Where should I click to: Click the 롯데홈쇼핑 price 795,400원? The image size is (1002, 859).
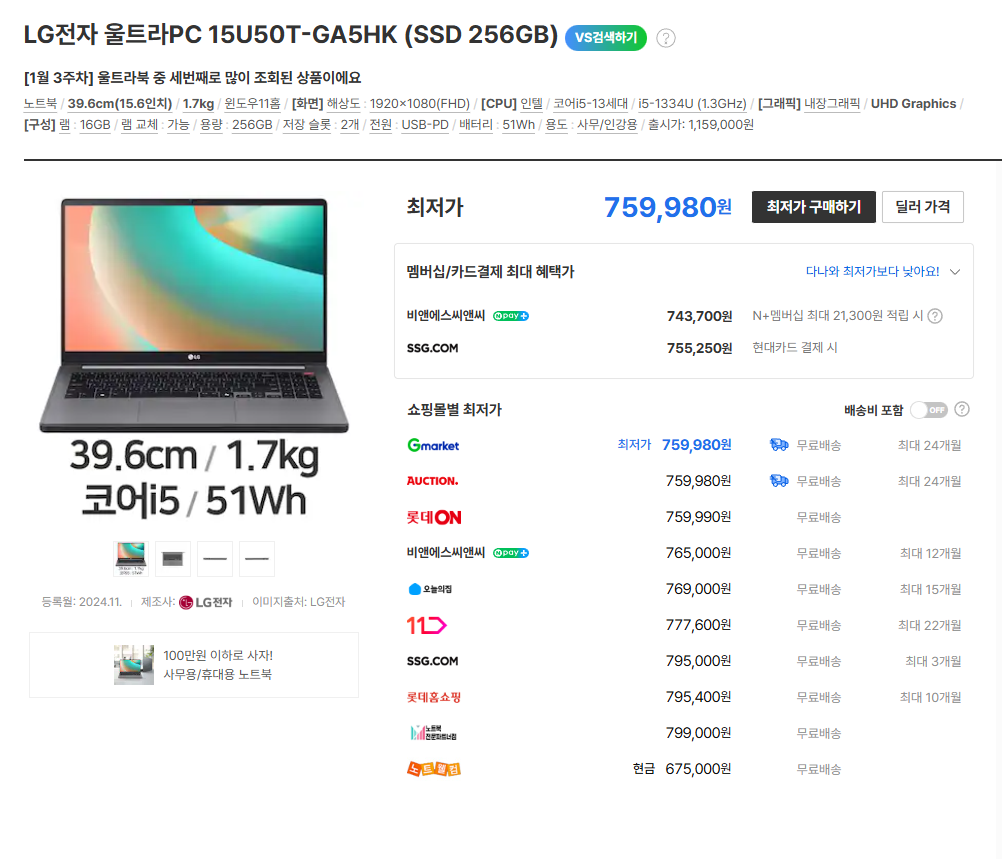[698, 697]
